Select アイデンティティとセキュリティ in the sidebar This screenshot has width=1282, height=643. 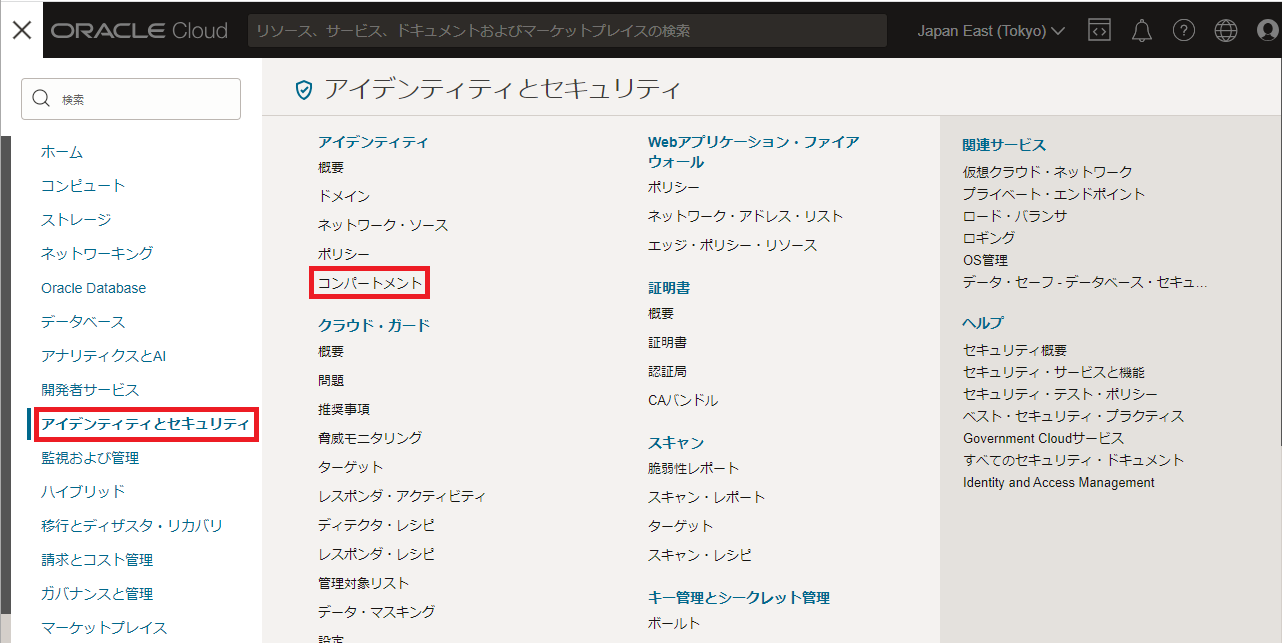click(x=145, y=424)
